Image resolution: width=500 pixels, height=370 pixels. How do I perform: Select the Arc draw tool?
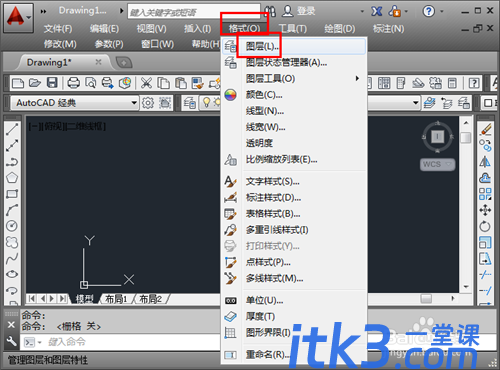tap(12, 210)
